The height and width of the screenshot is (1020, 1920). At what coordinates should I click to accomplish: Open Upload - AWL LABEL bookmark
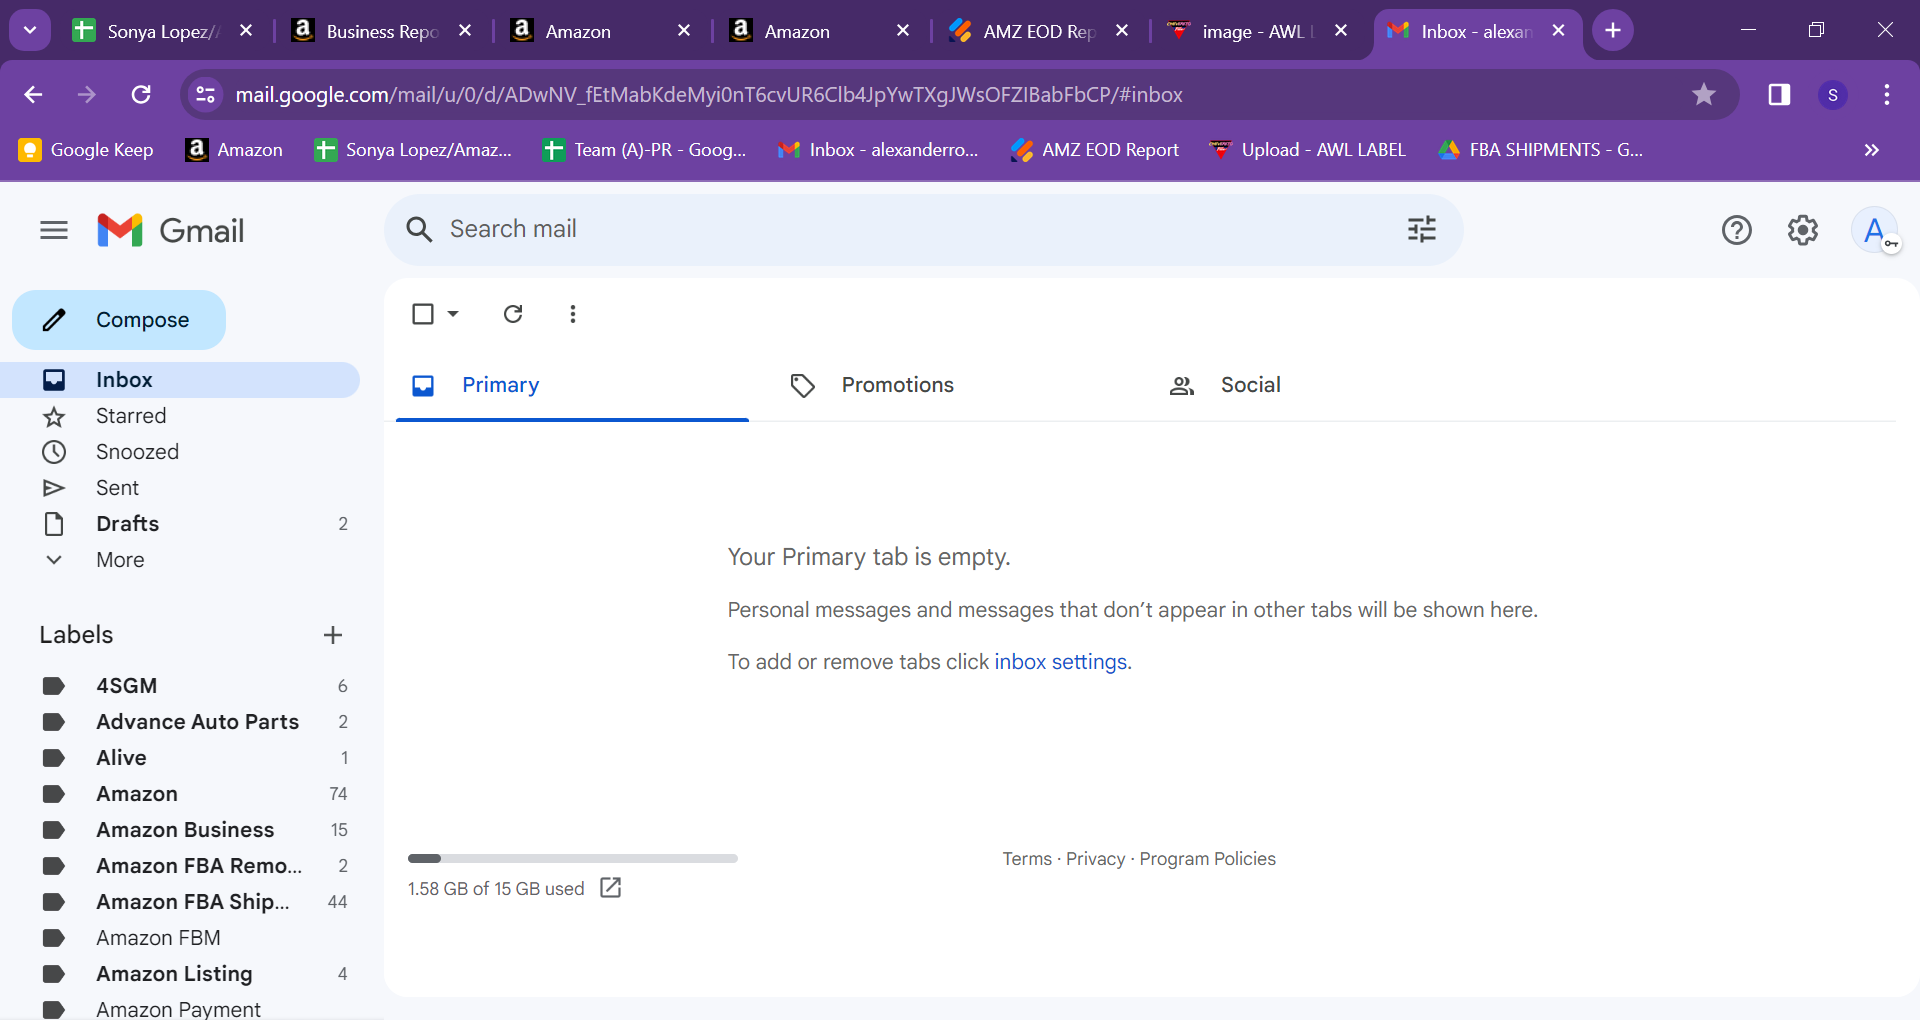point(1307,150)
